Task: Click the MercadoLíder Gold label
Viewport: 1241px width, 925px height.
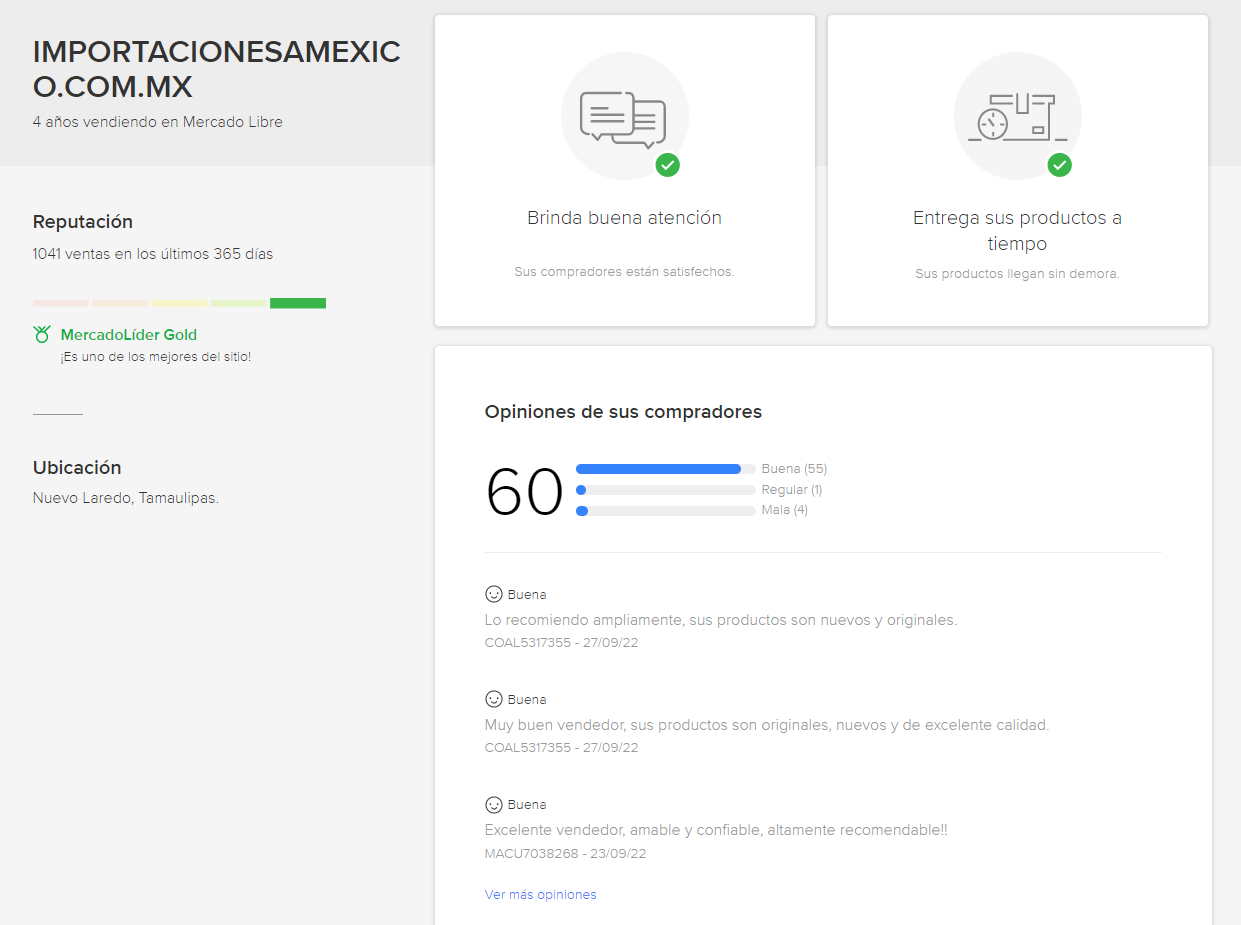Action: tap(129, 335)
